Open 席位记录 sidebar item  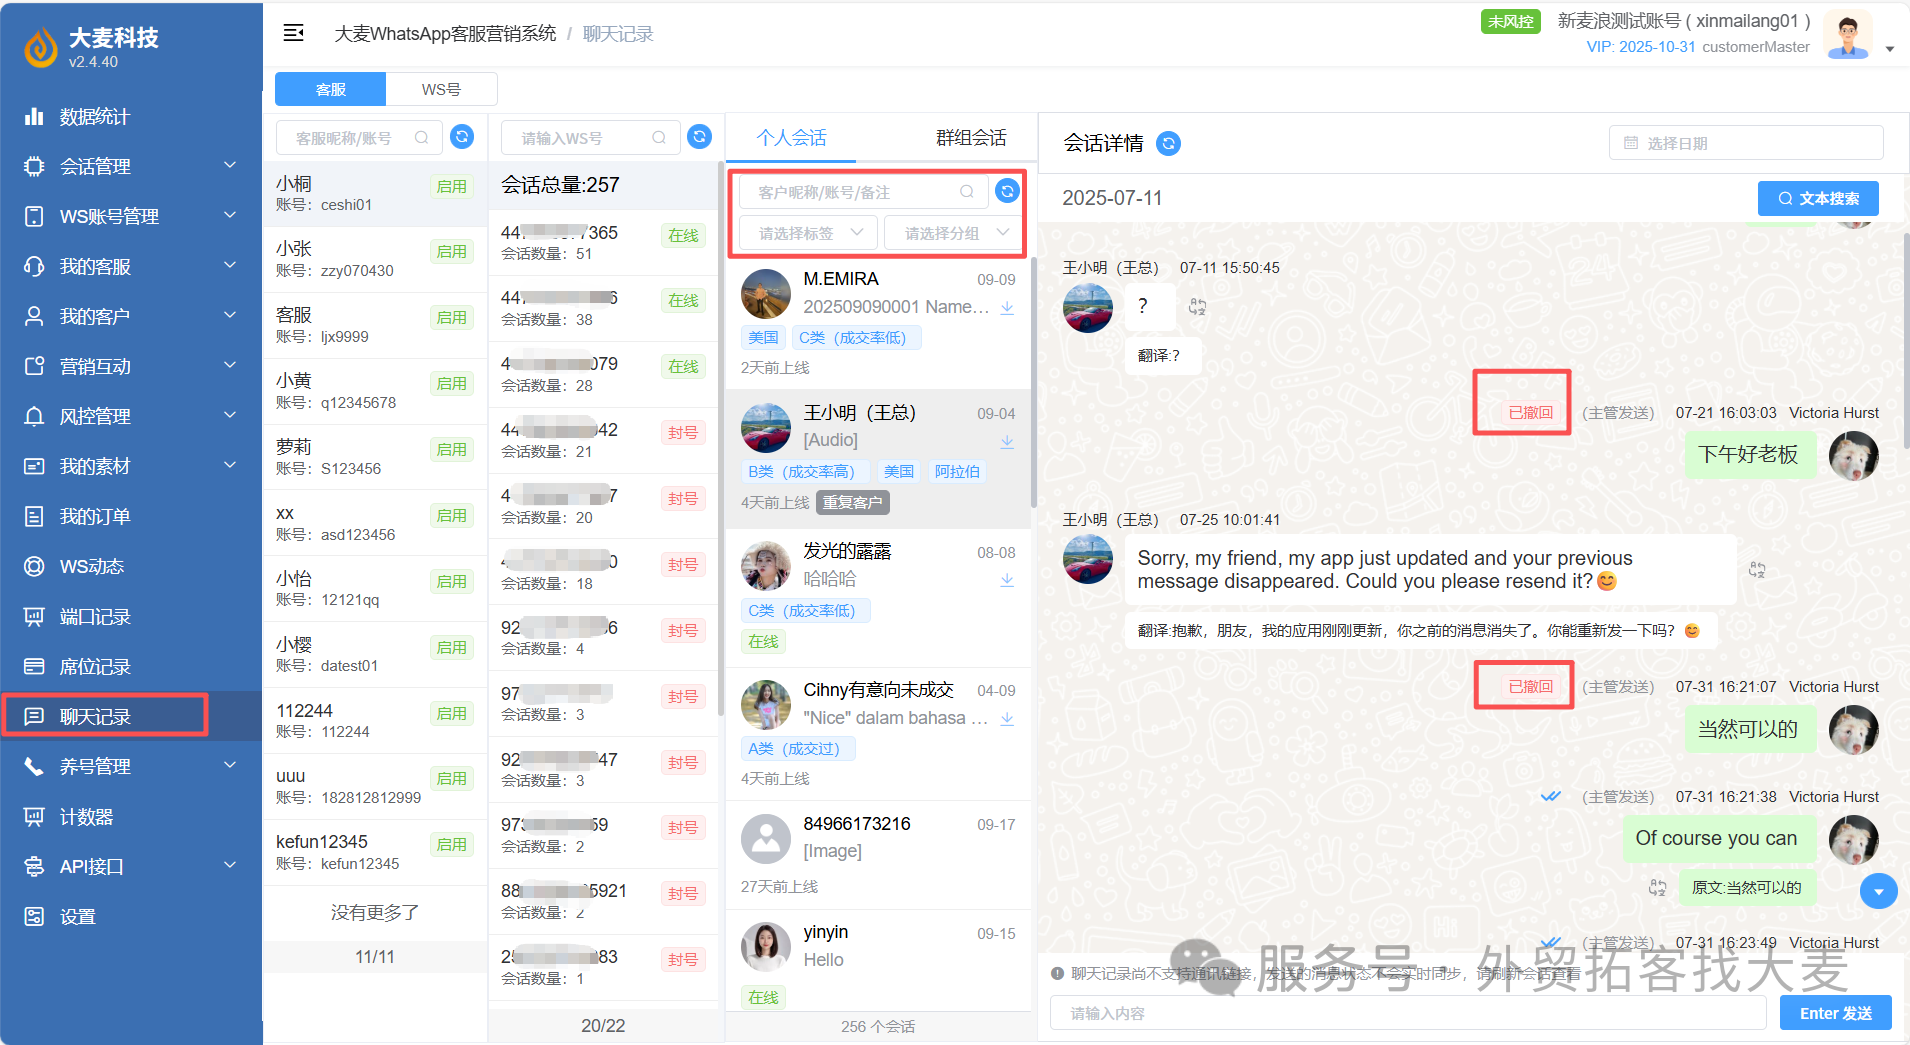click(131, 667)
